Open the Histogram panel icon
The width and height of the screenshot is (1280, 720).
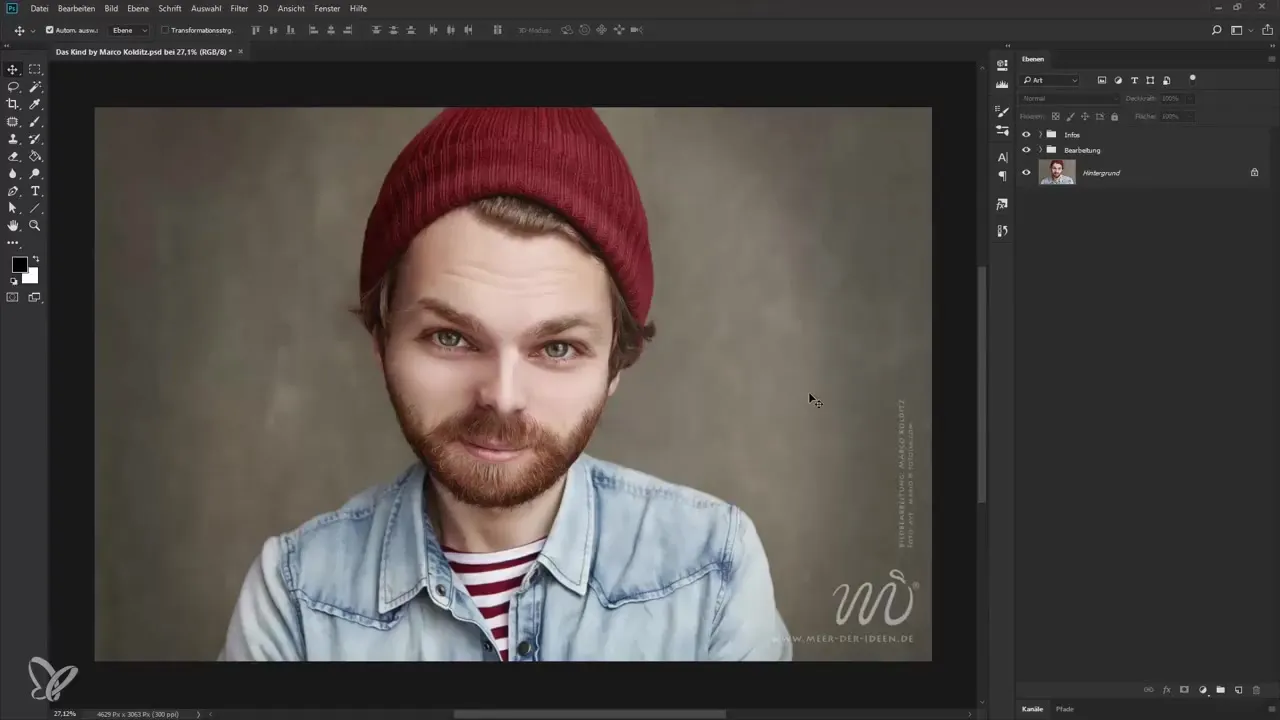coord(1002,85)
